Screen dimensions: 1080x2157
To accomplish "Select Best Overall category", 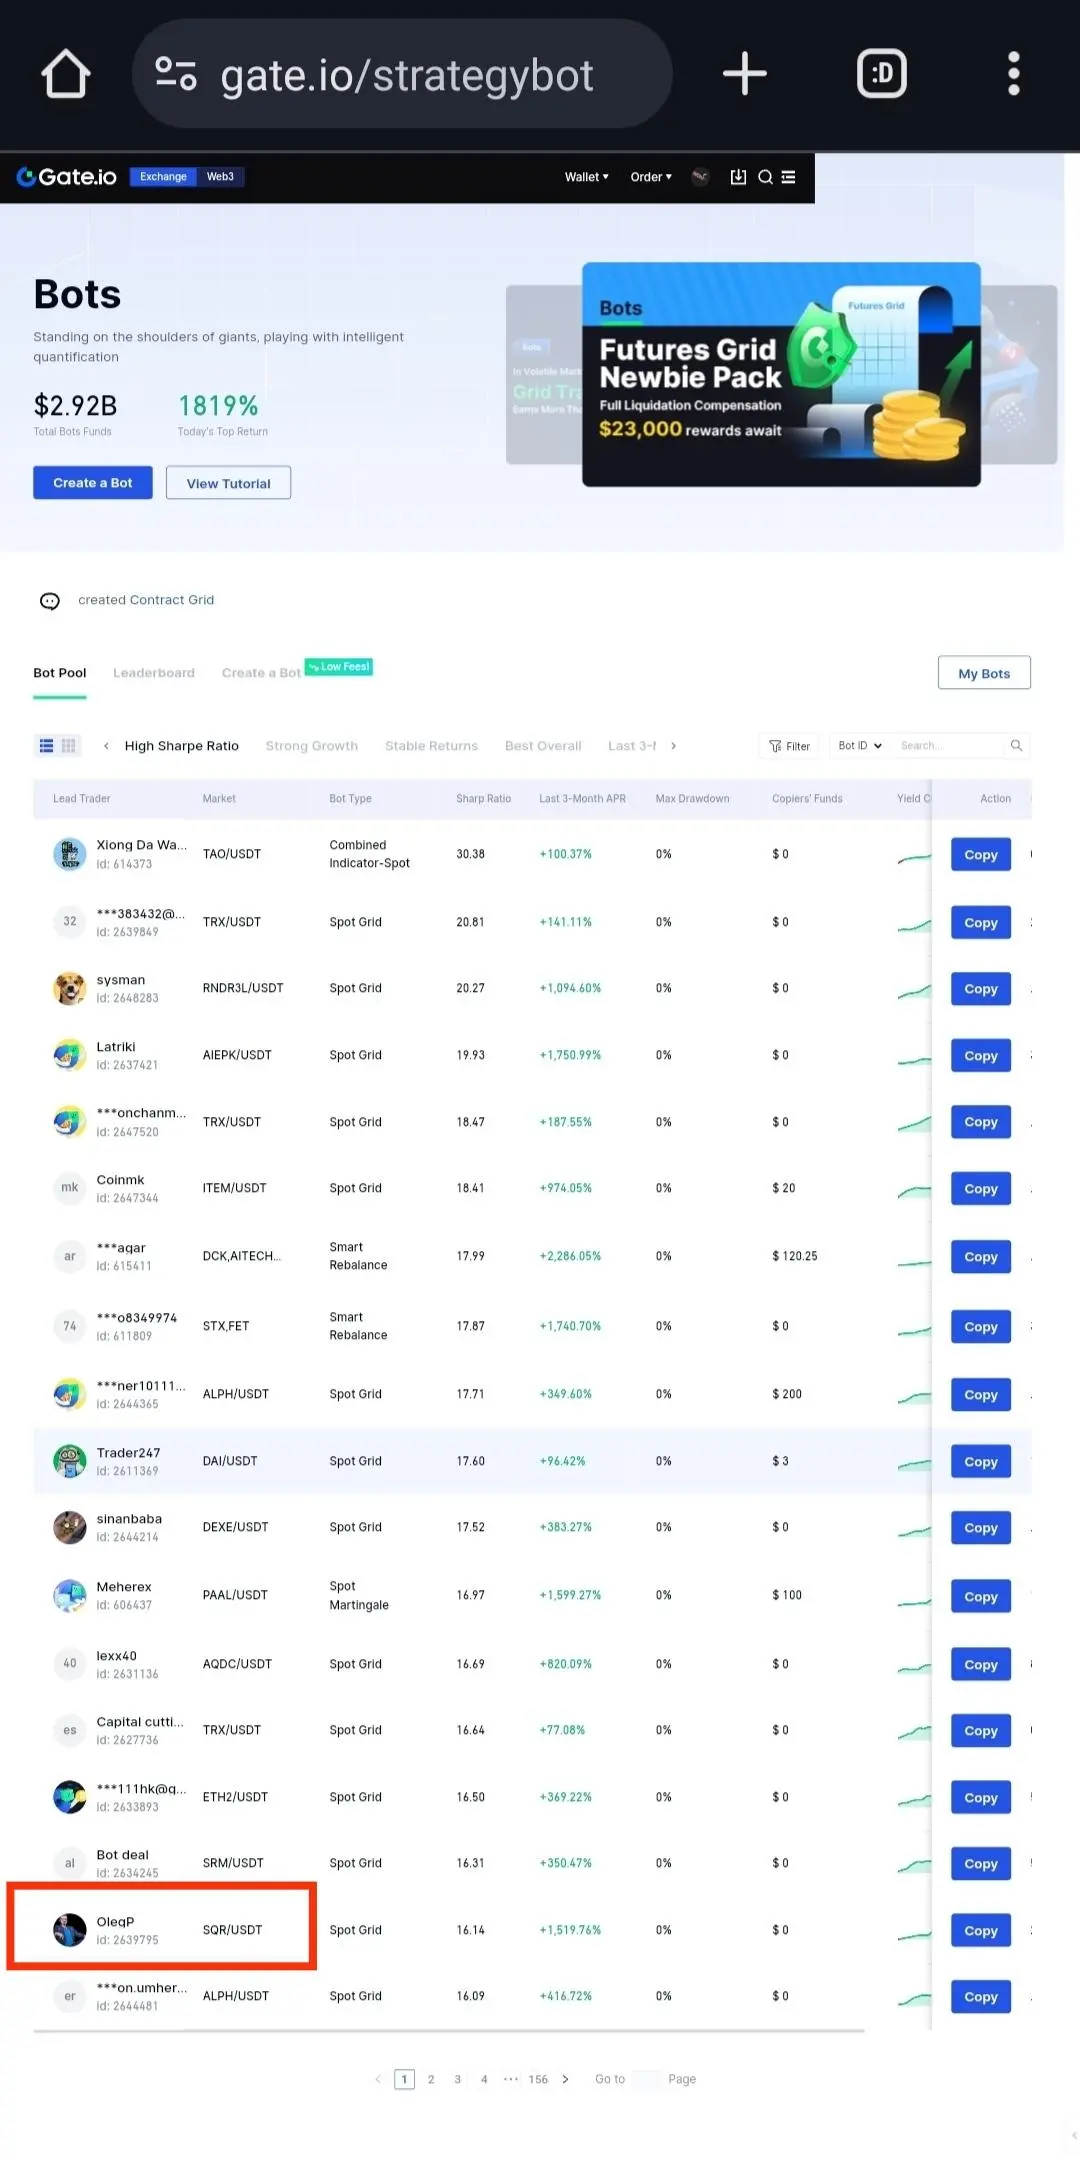I will 543,746.
